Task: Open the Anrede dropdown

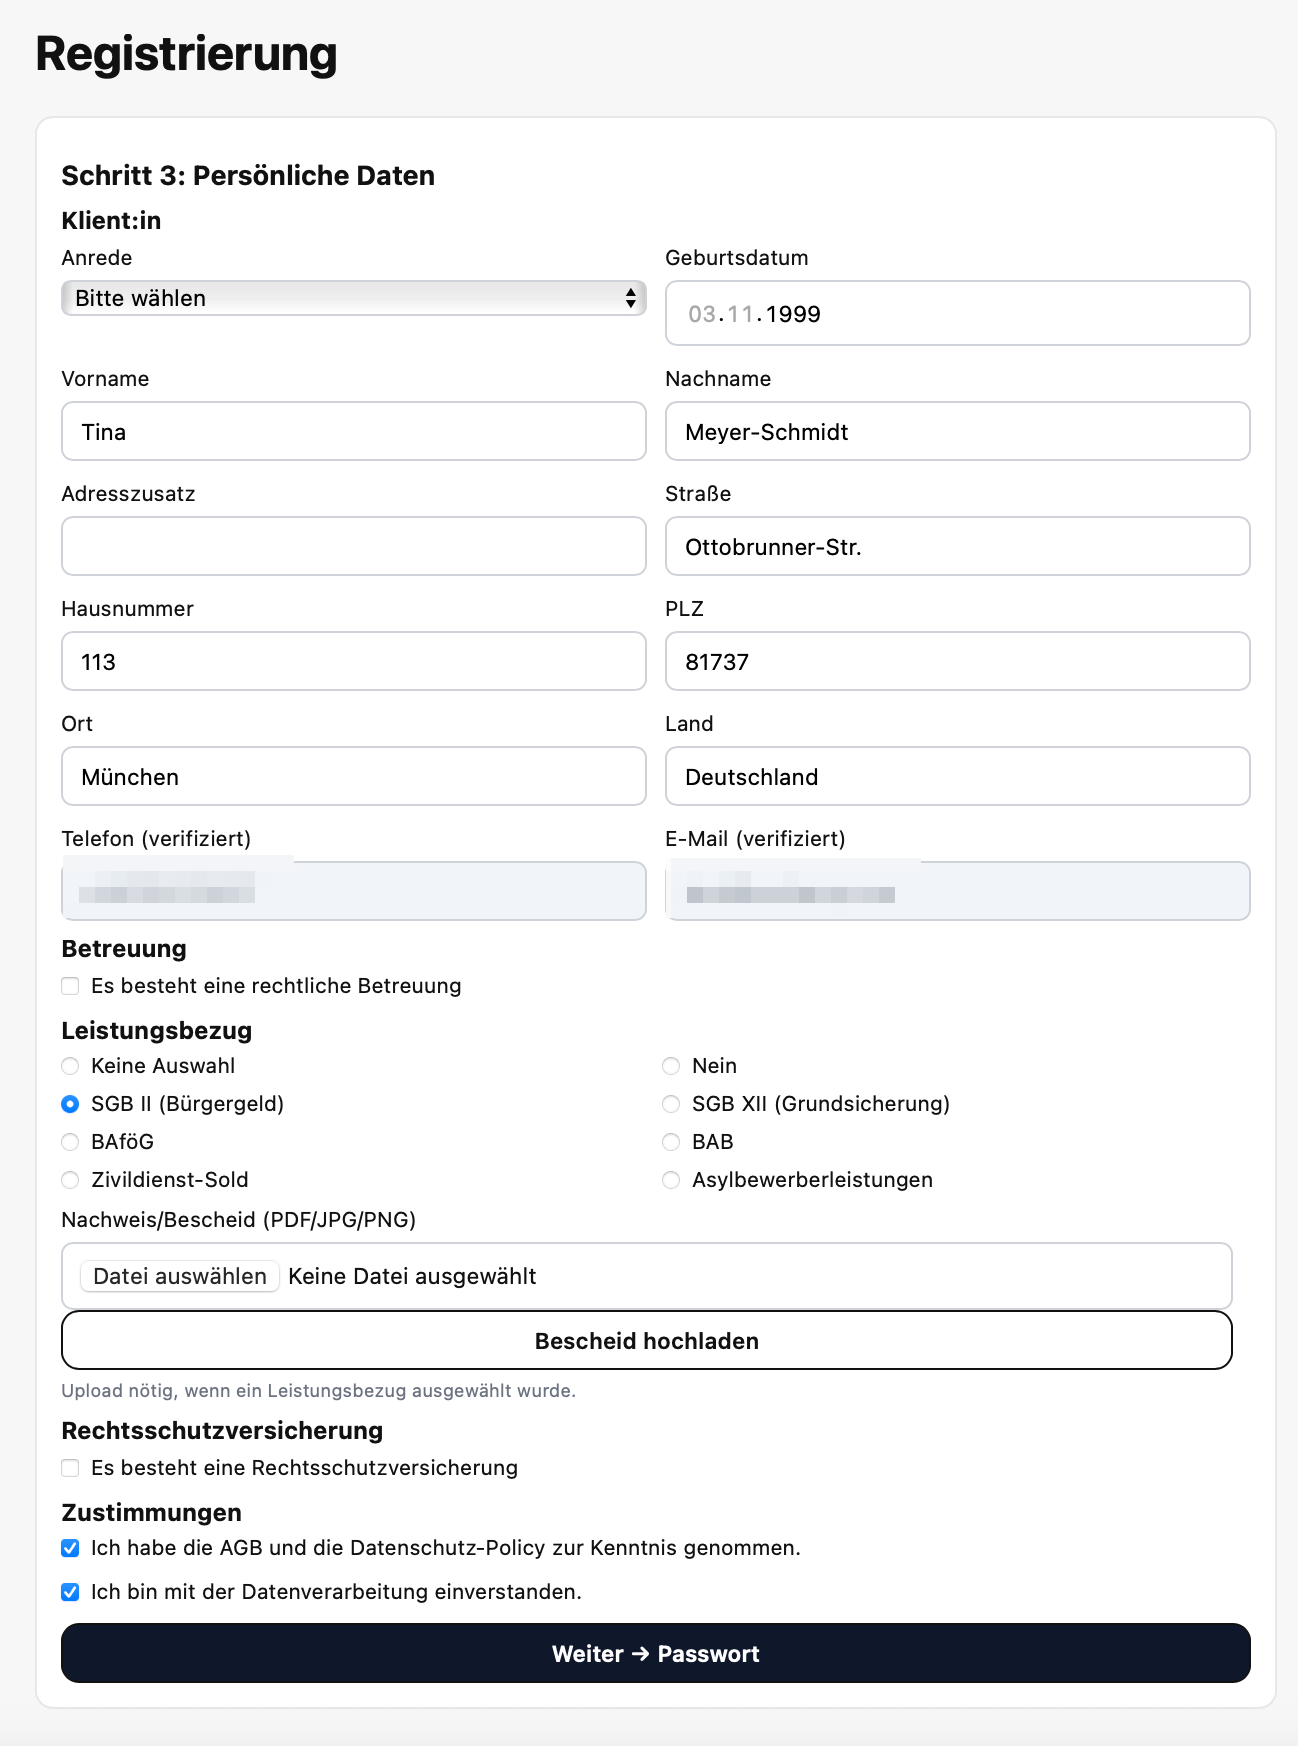Action: [353, 298]
